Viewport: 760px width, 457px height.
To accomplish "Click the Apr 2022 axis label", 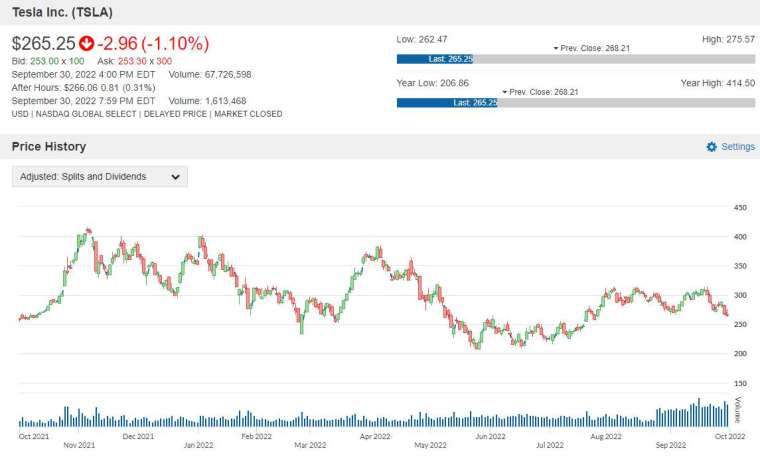I will coord(375,436).
